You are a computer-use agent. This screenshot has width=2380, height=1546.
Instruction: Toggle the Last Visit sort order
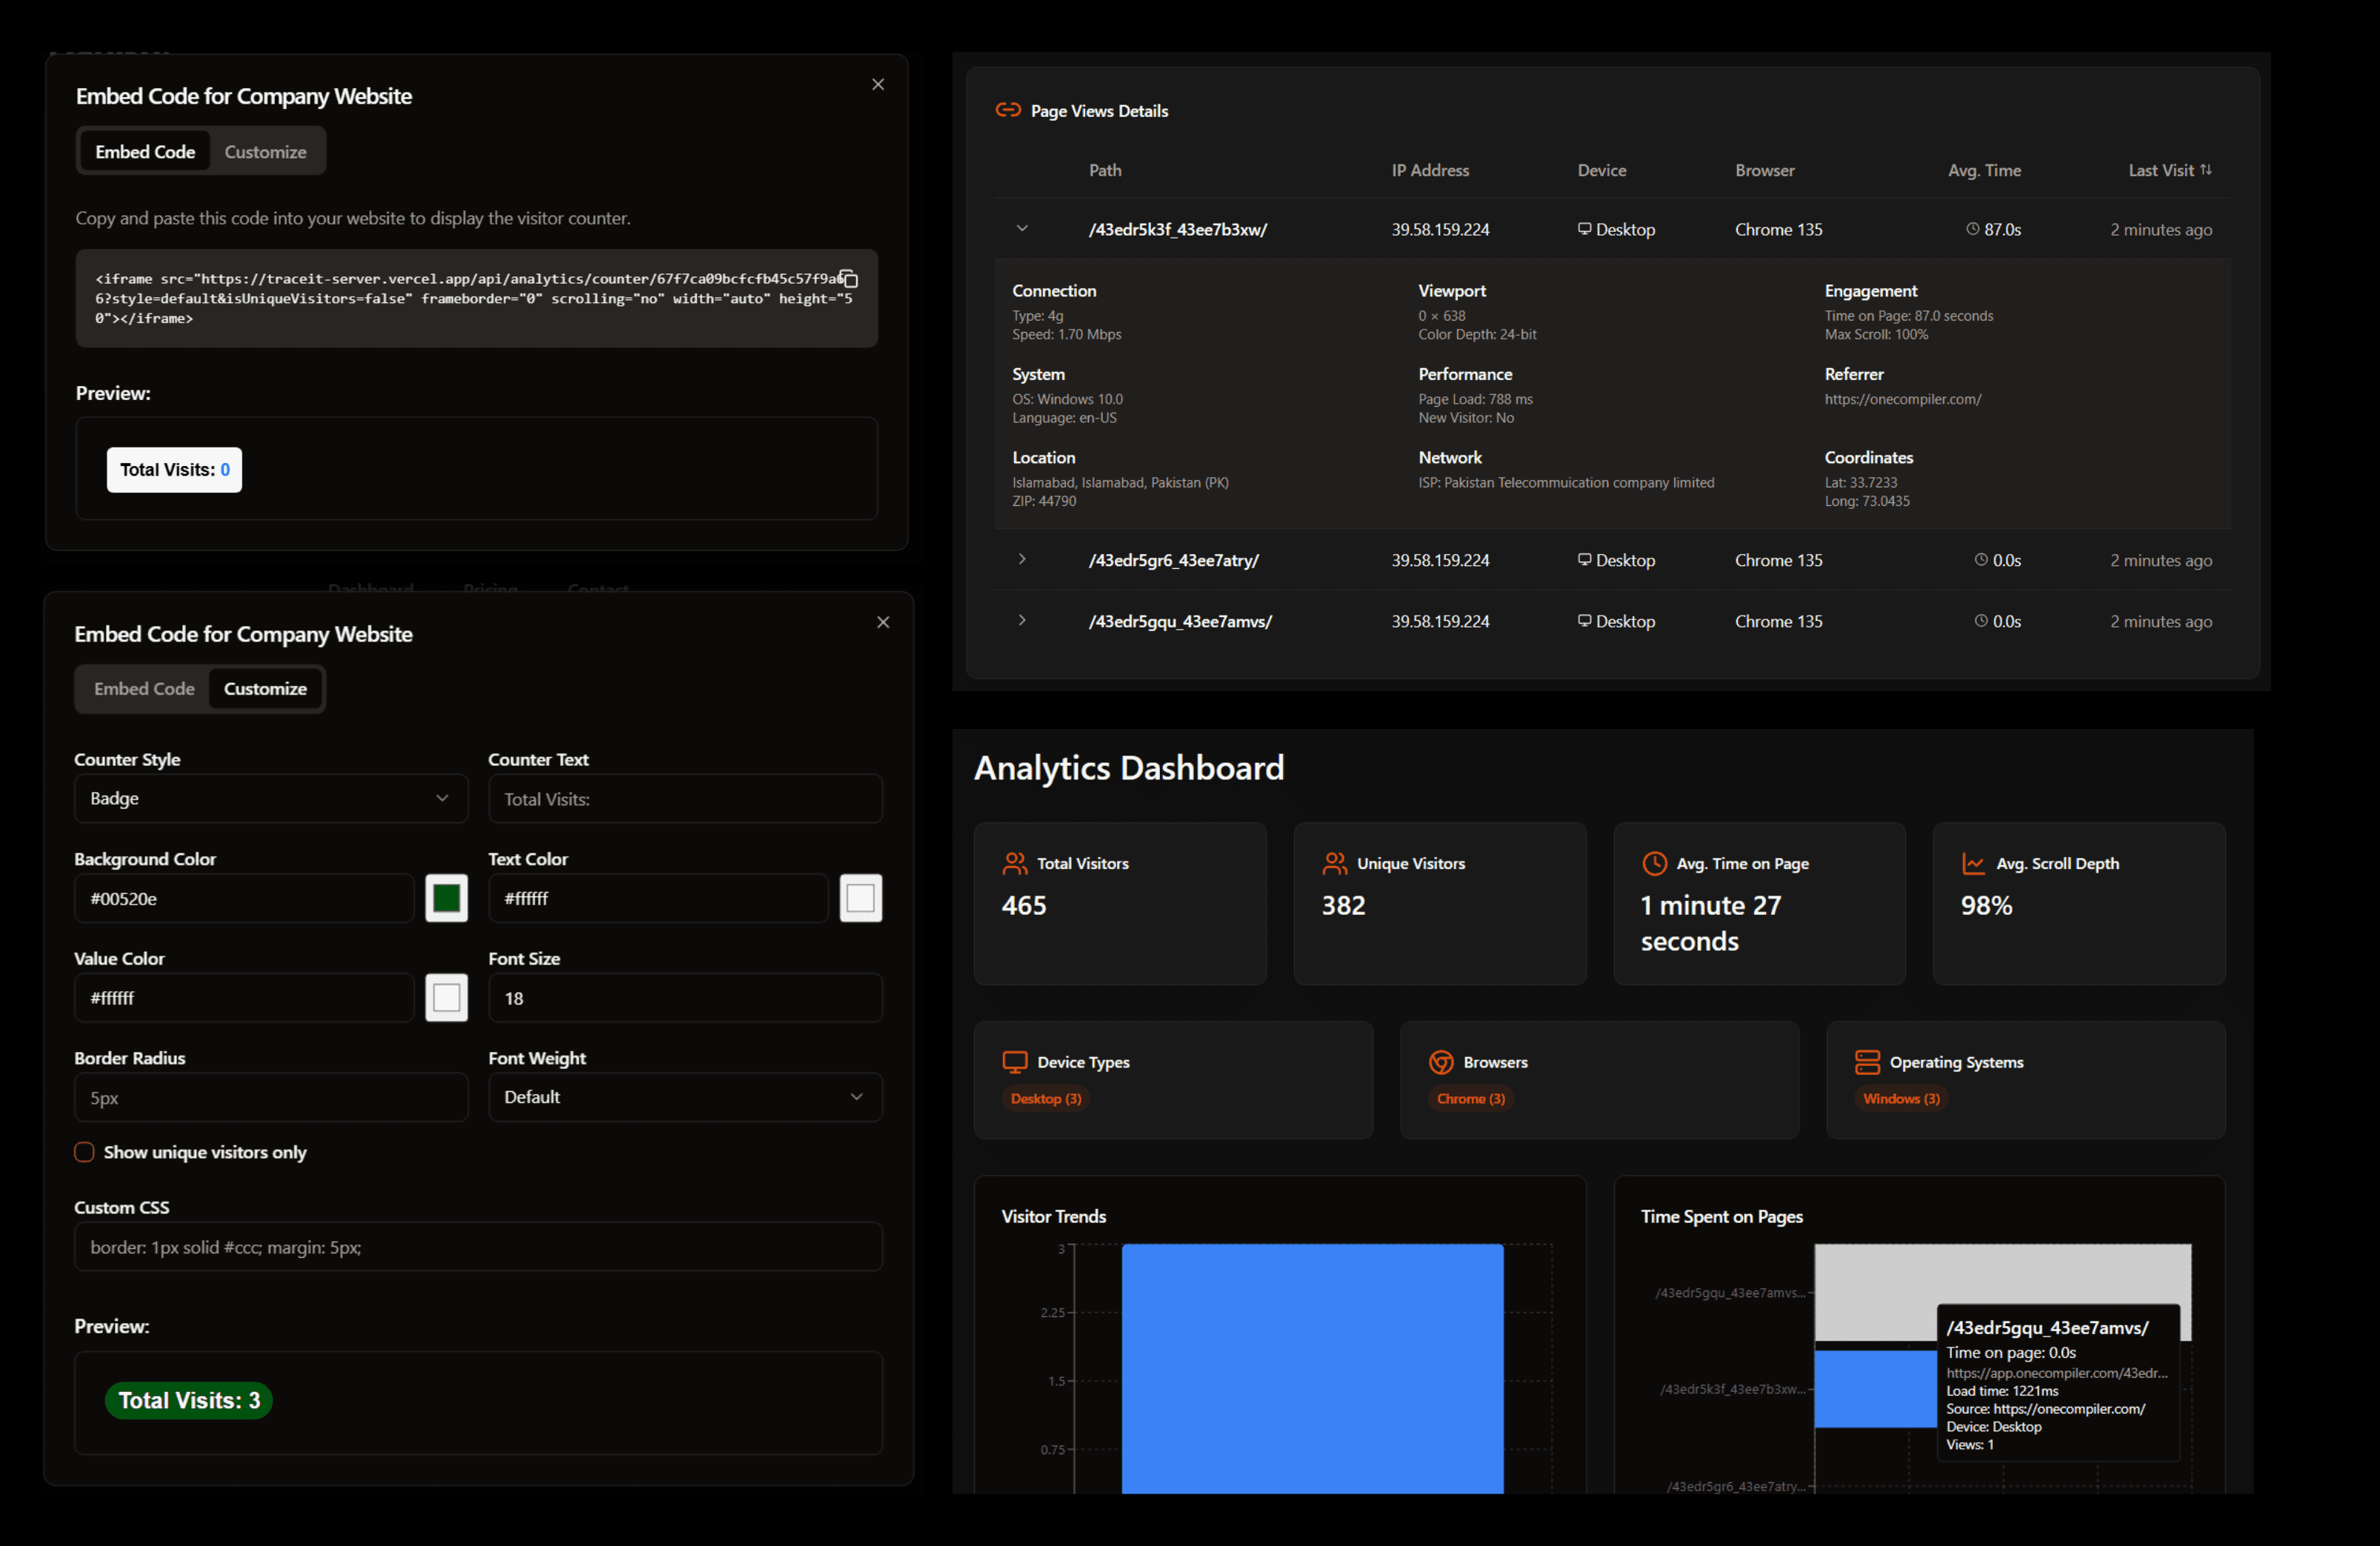pyautogui.click(x=2208, y=170)
